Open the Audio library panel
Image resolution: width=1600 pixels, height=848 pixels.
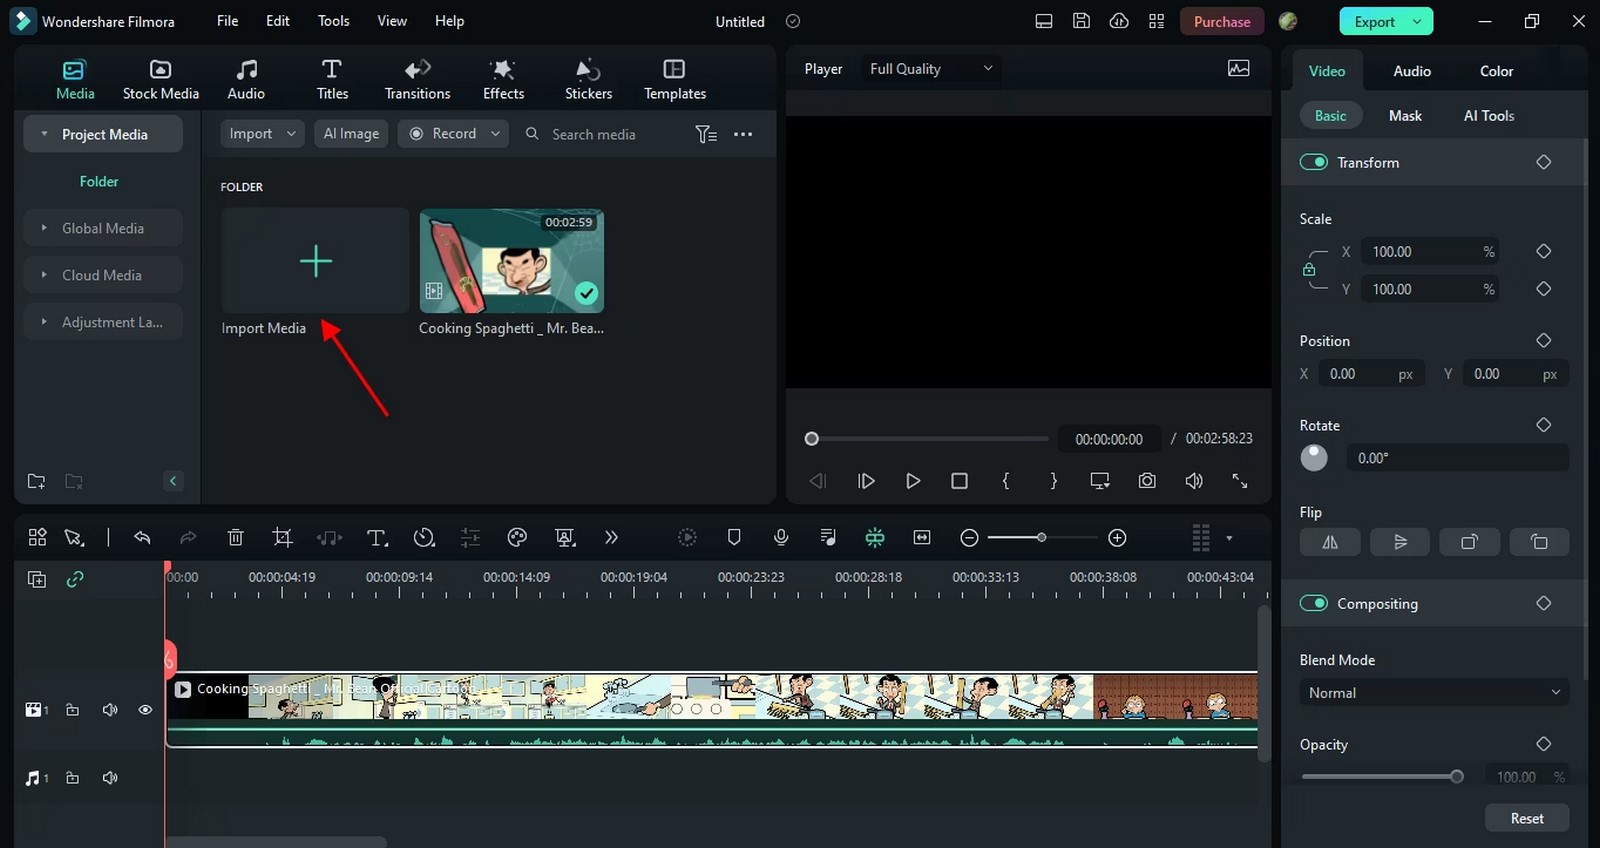[x=246, y=80]
